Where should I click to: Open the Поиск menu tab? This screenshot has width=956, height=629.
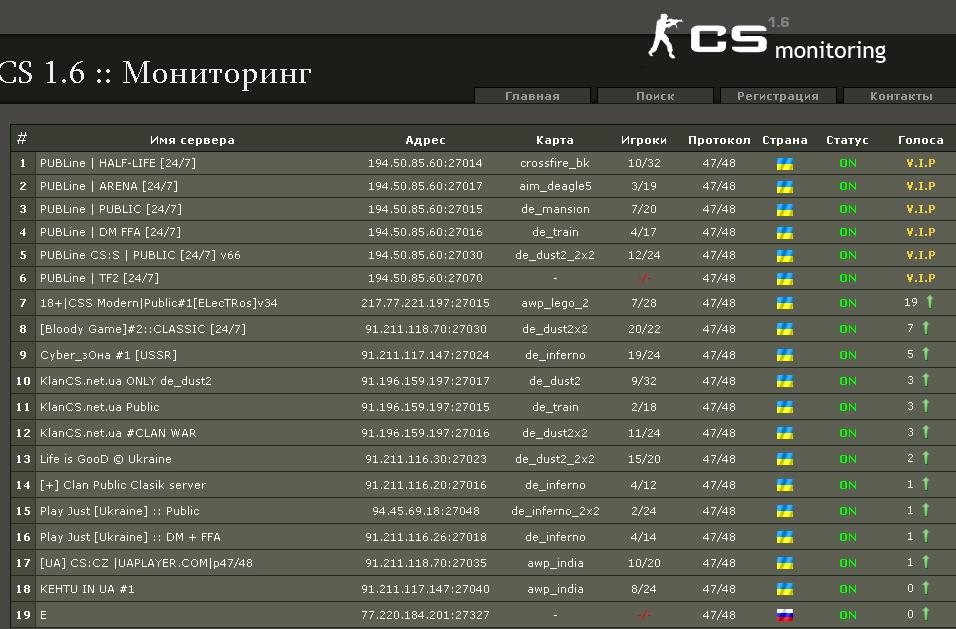[655, 96]
